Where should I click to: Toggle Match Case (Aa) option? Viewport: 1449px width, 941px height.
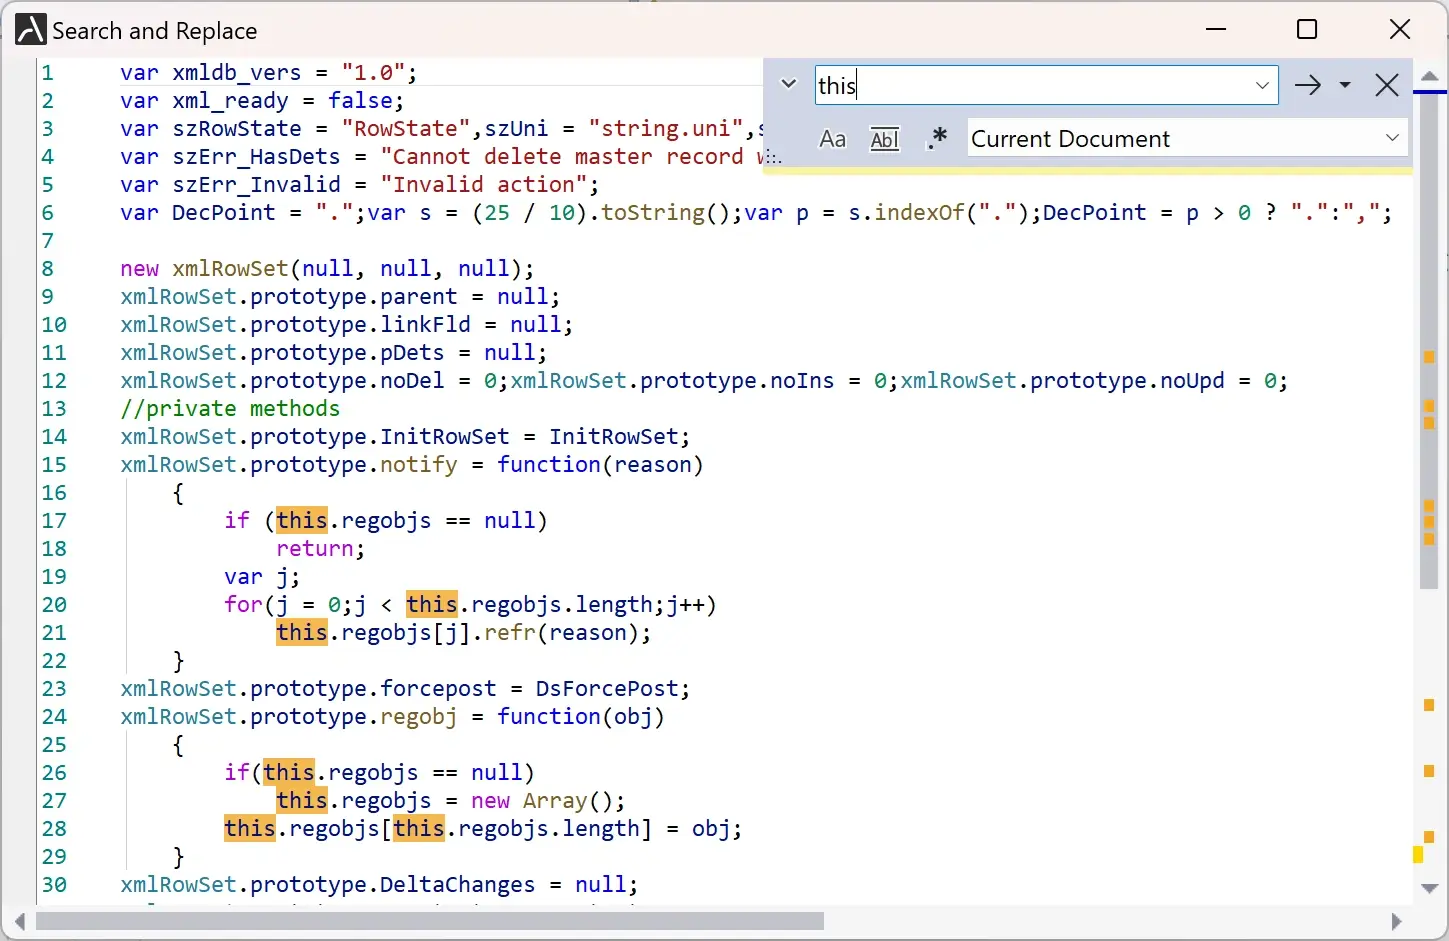pyautogui.click(x=832, y=139)
